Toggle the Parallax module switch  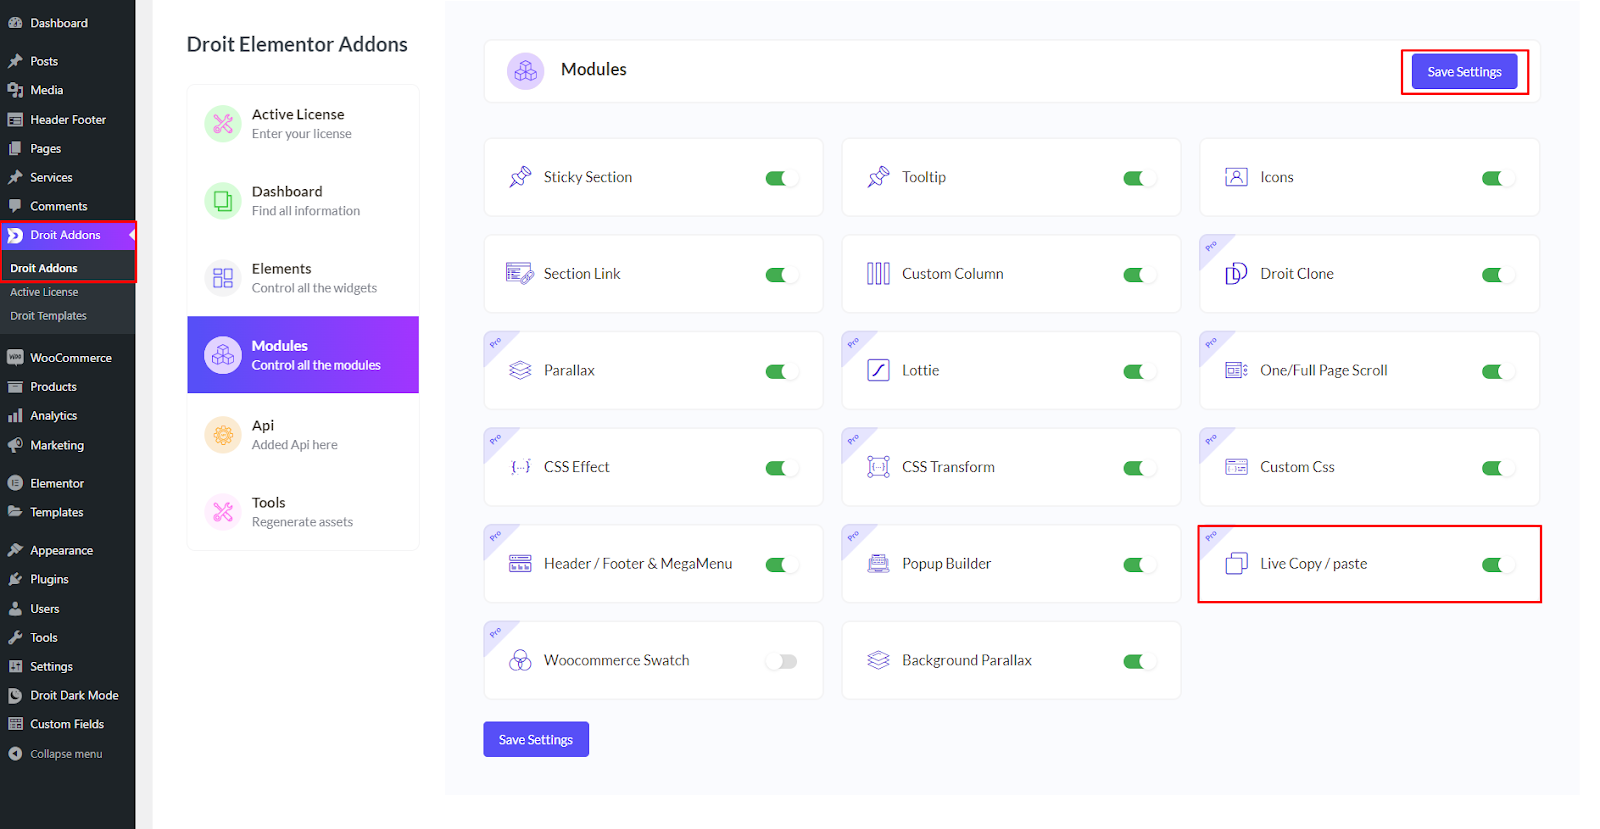point(781,372)
